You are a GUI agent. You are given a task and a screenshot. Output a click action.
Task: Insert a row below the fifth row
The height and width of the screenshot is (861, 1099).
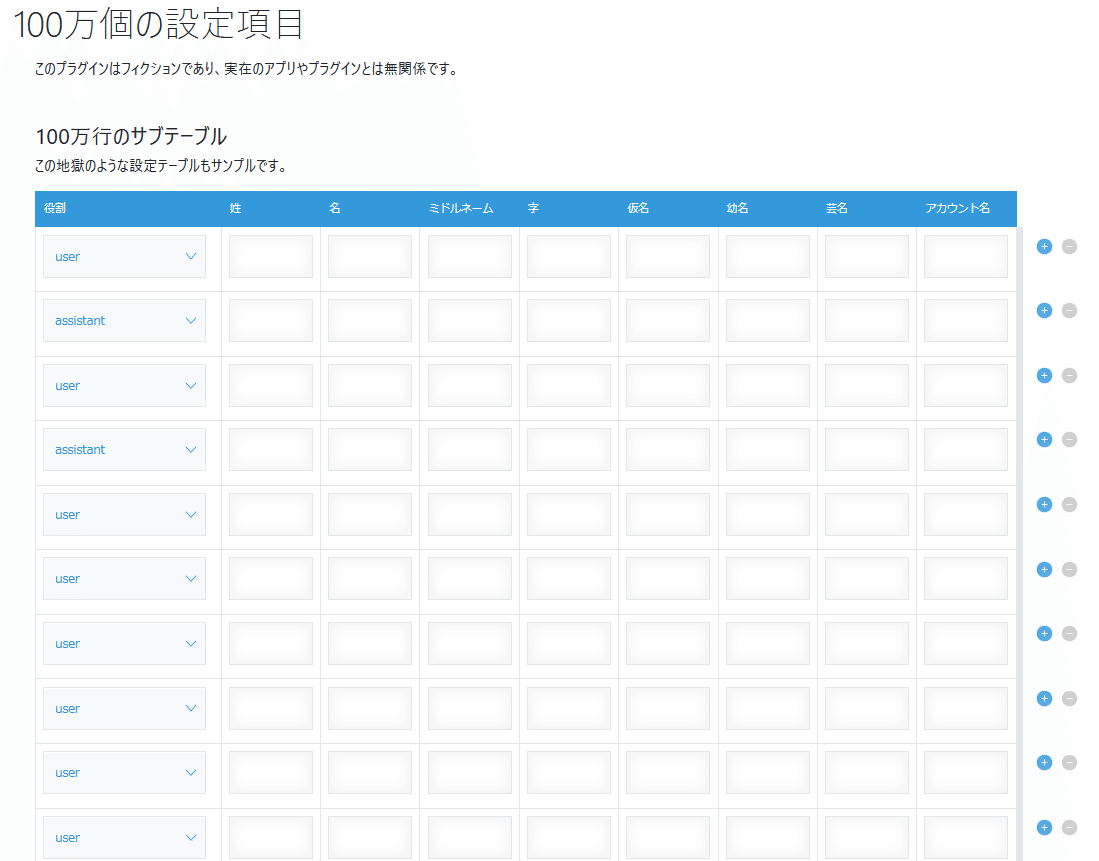click(x=1044, y=505)
